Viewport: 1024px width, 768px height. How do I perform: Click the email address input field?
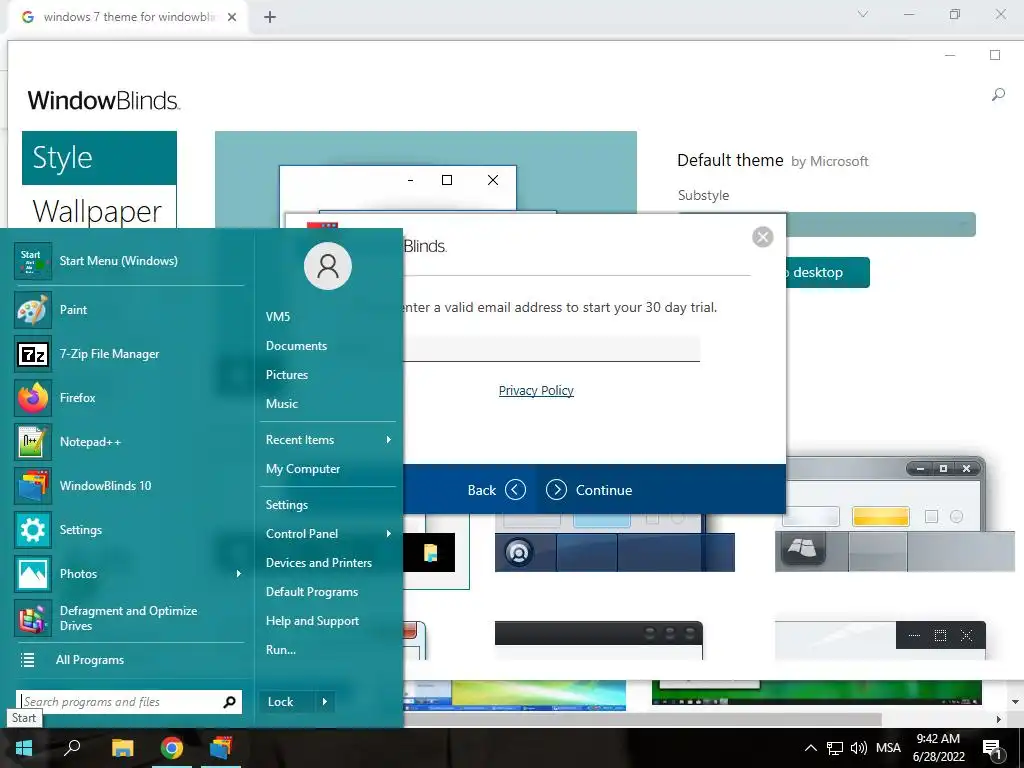tap(552, 349)
